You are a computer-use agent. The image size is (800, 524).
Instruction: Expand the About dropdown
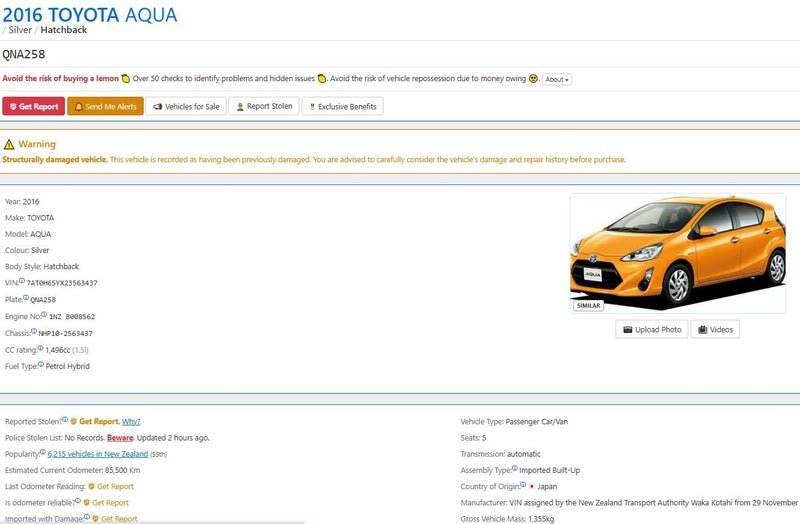click(557, 79)
